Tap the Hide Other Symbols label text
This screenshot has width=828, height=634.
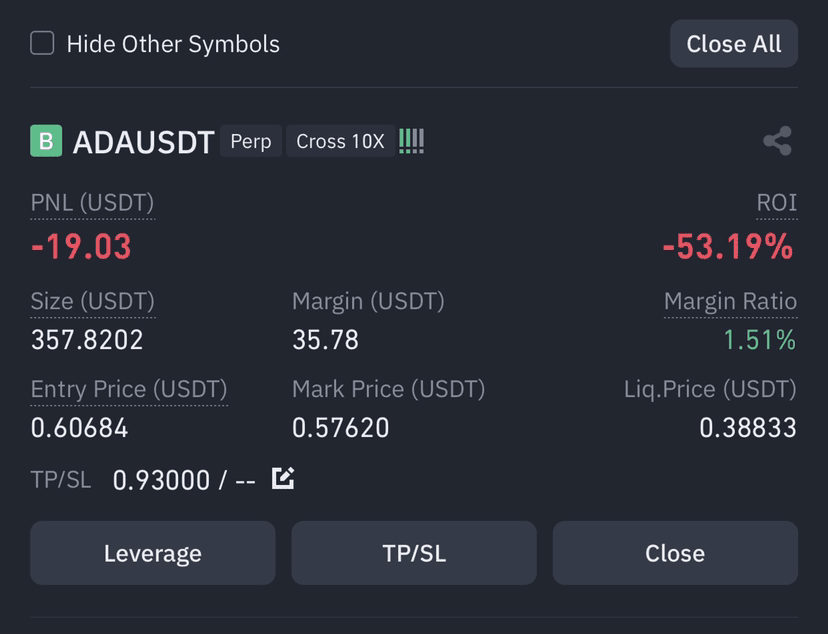[173, 44]
